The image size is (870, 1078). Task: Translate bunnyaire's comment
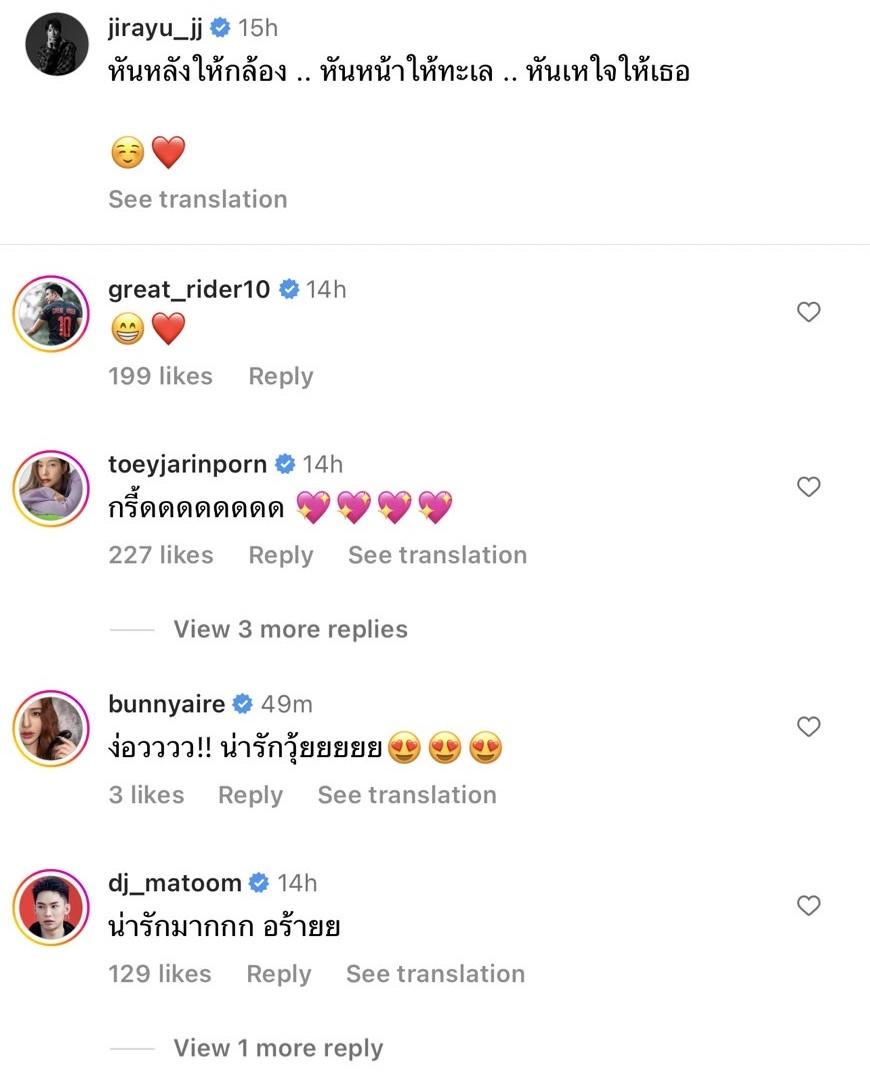(x=406, y=795)
